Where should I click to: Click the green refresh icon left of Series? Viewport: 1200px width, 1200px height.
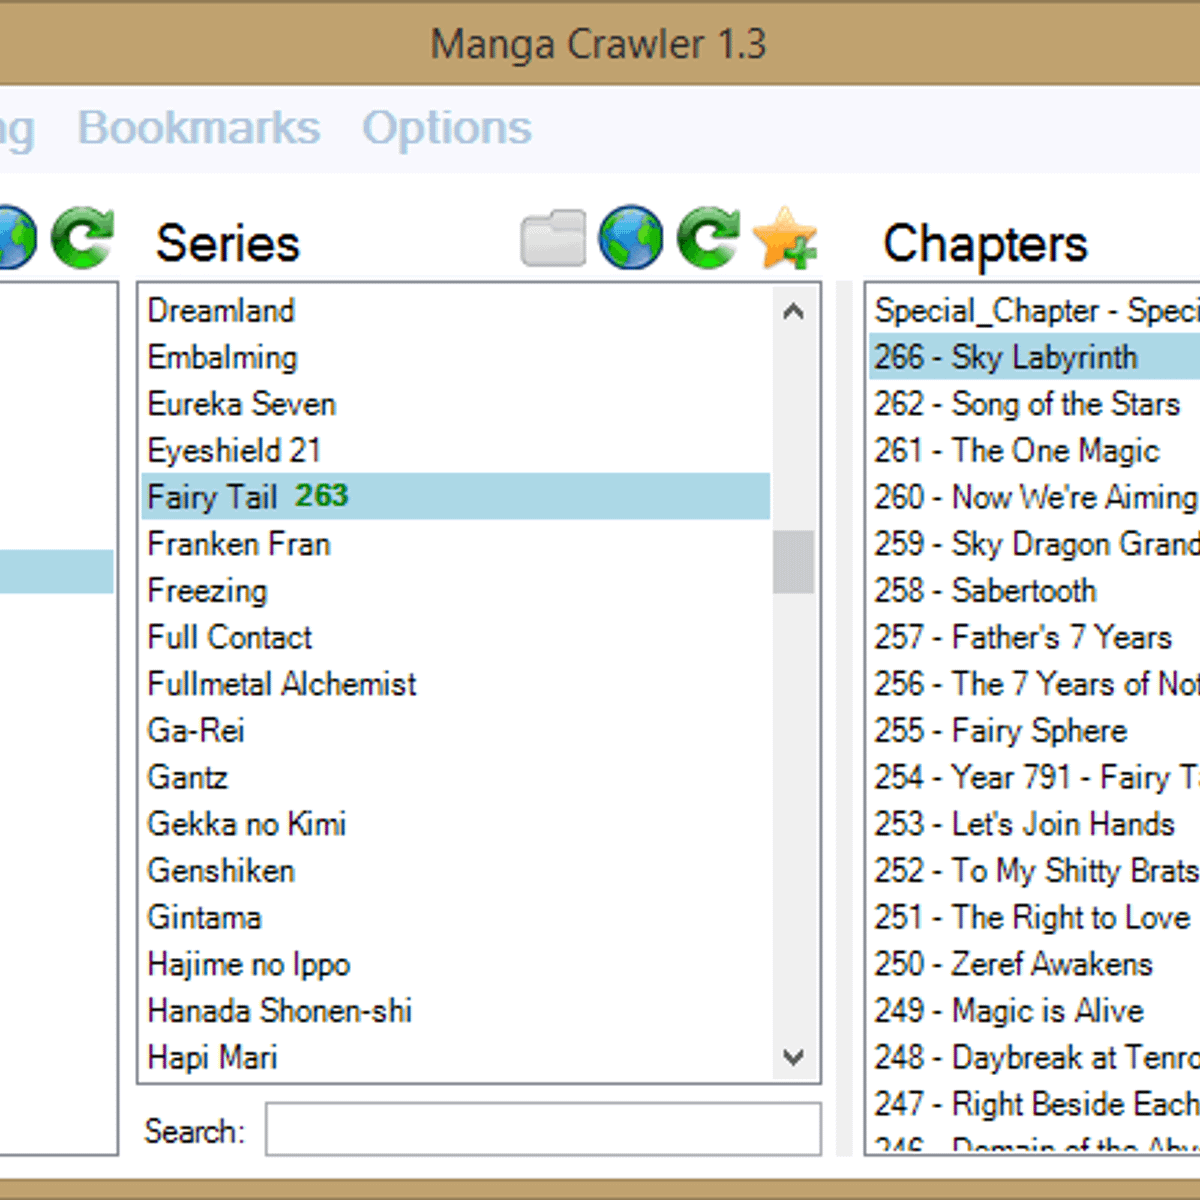[x=83, y=239]
